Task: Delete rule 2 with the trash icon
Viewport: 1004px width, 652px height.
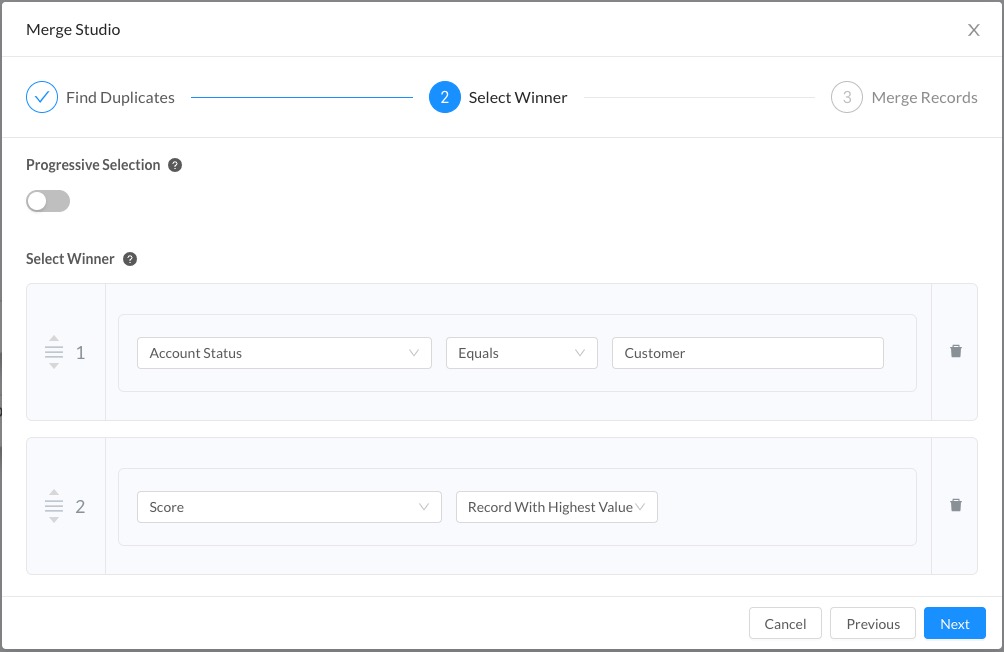Action: pos(955,505)
